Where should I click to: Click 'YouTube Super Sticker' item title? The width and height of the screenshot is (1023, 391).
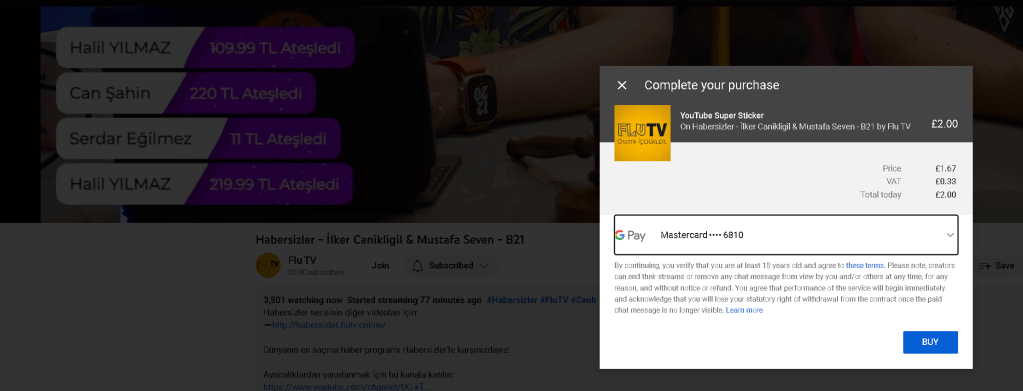[722, 116]
